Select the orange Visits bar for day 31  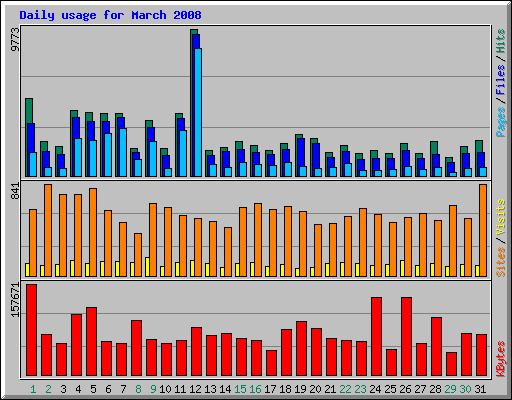(x=483, y=230)
